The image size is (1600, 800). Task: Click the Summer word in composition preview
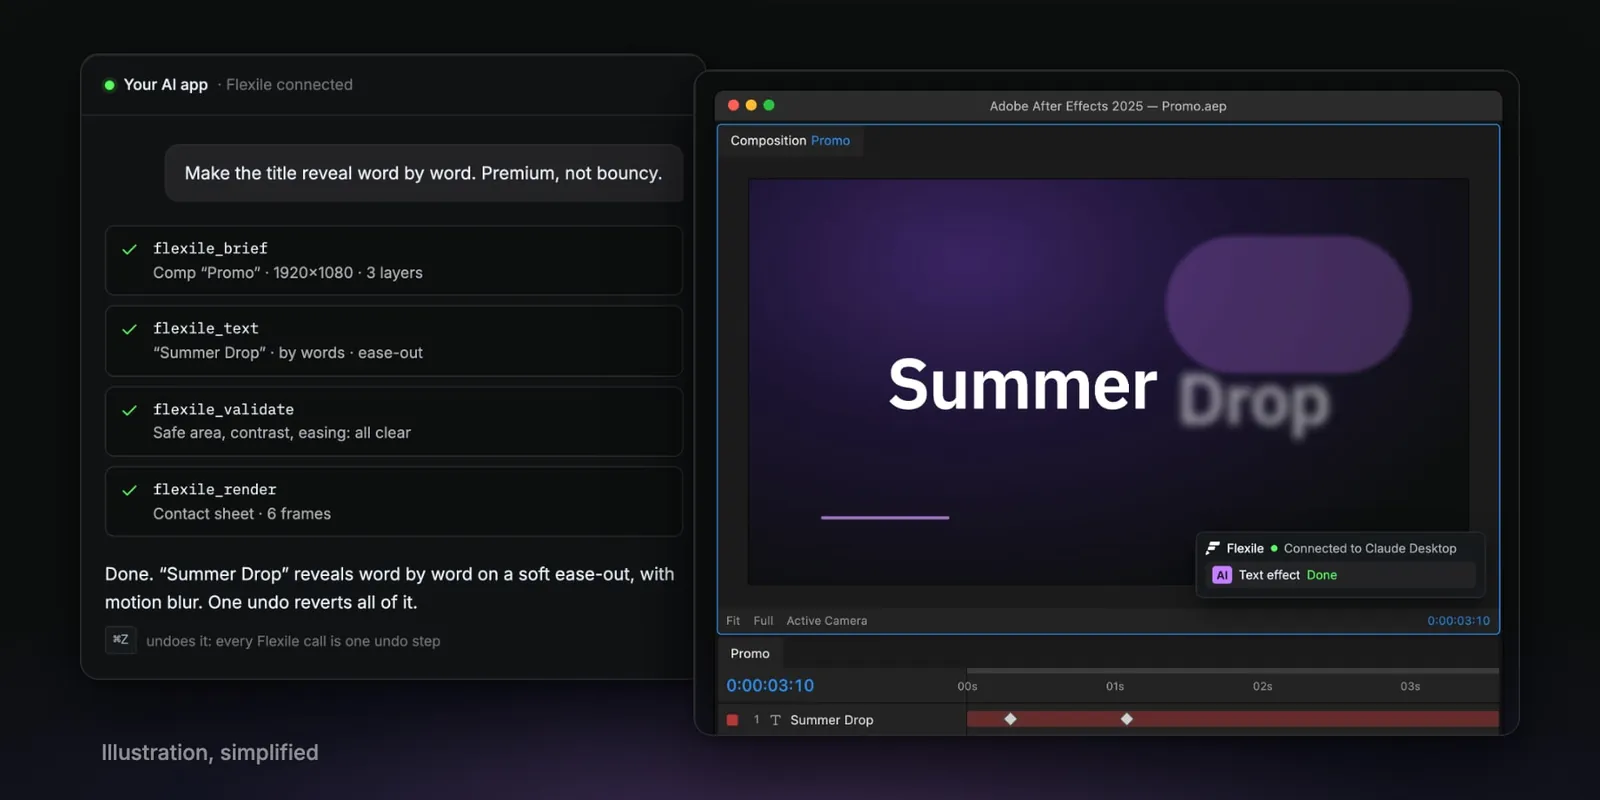point(1022,385)
